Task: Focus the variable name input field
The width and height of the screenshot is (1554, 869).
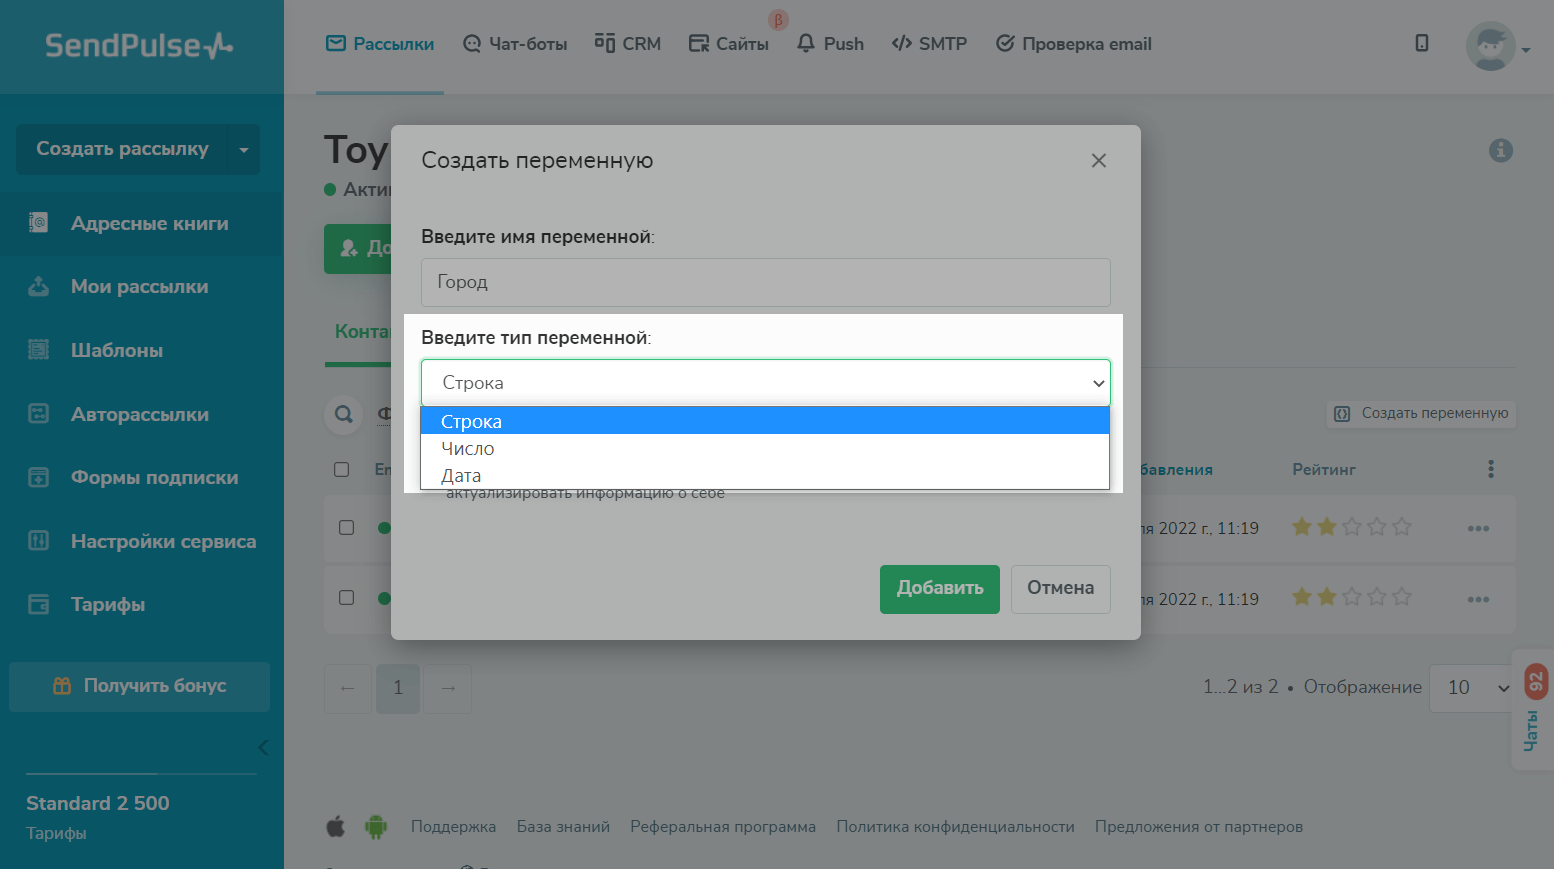Action: tap(765, 283)
